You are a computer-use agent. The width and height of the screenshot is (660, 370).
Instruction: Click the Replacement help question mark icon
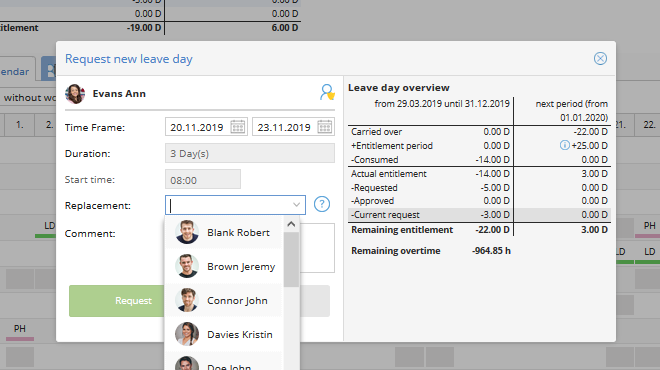[x=322, y=204]
